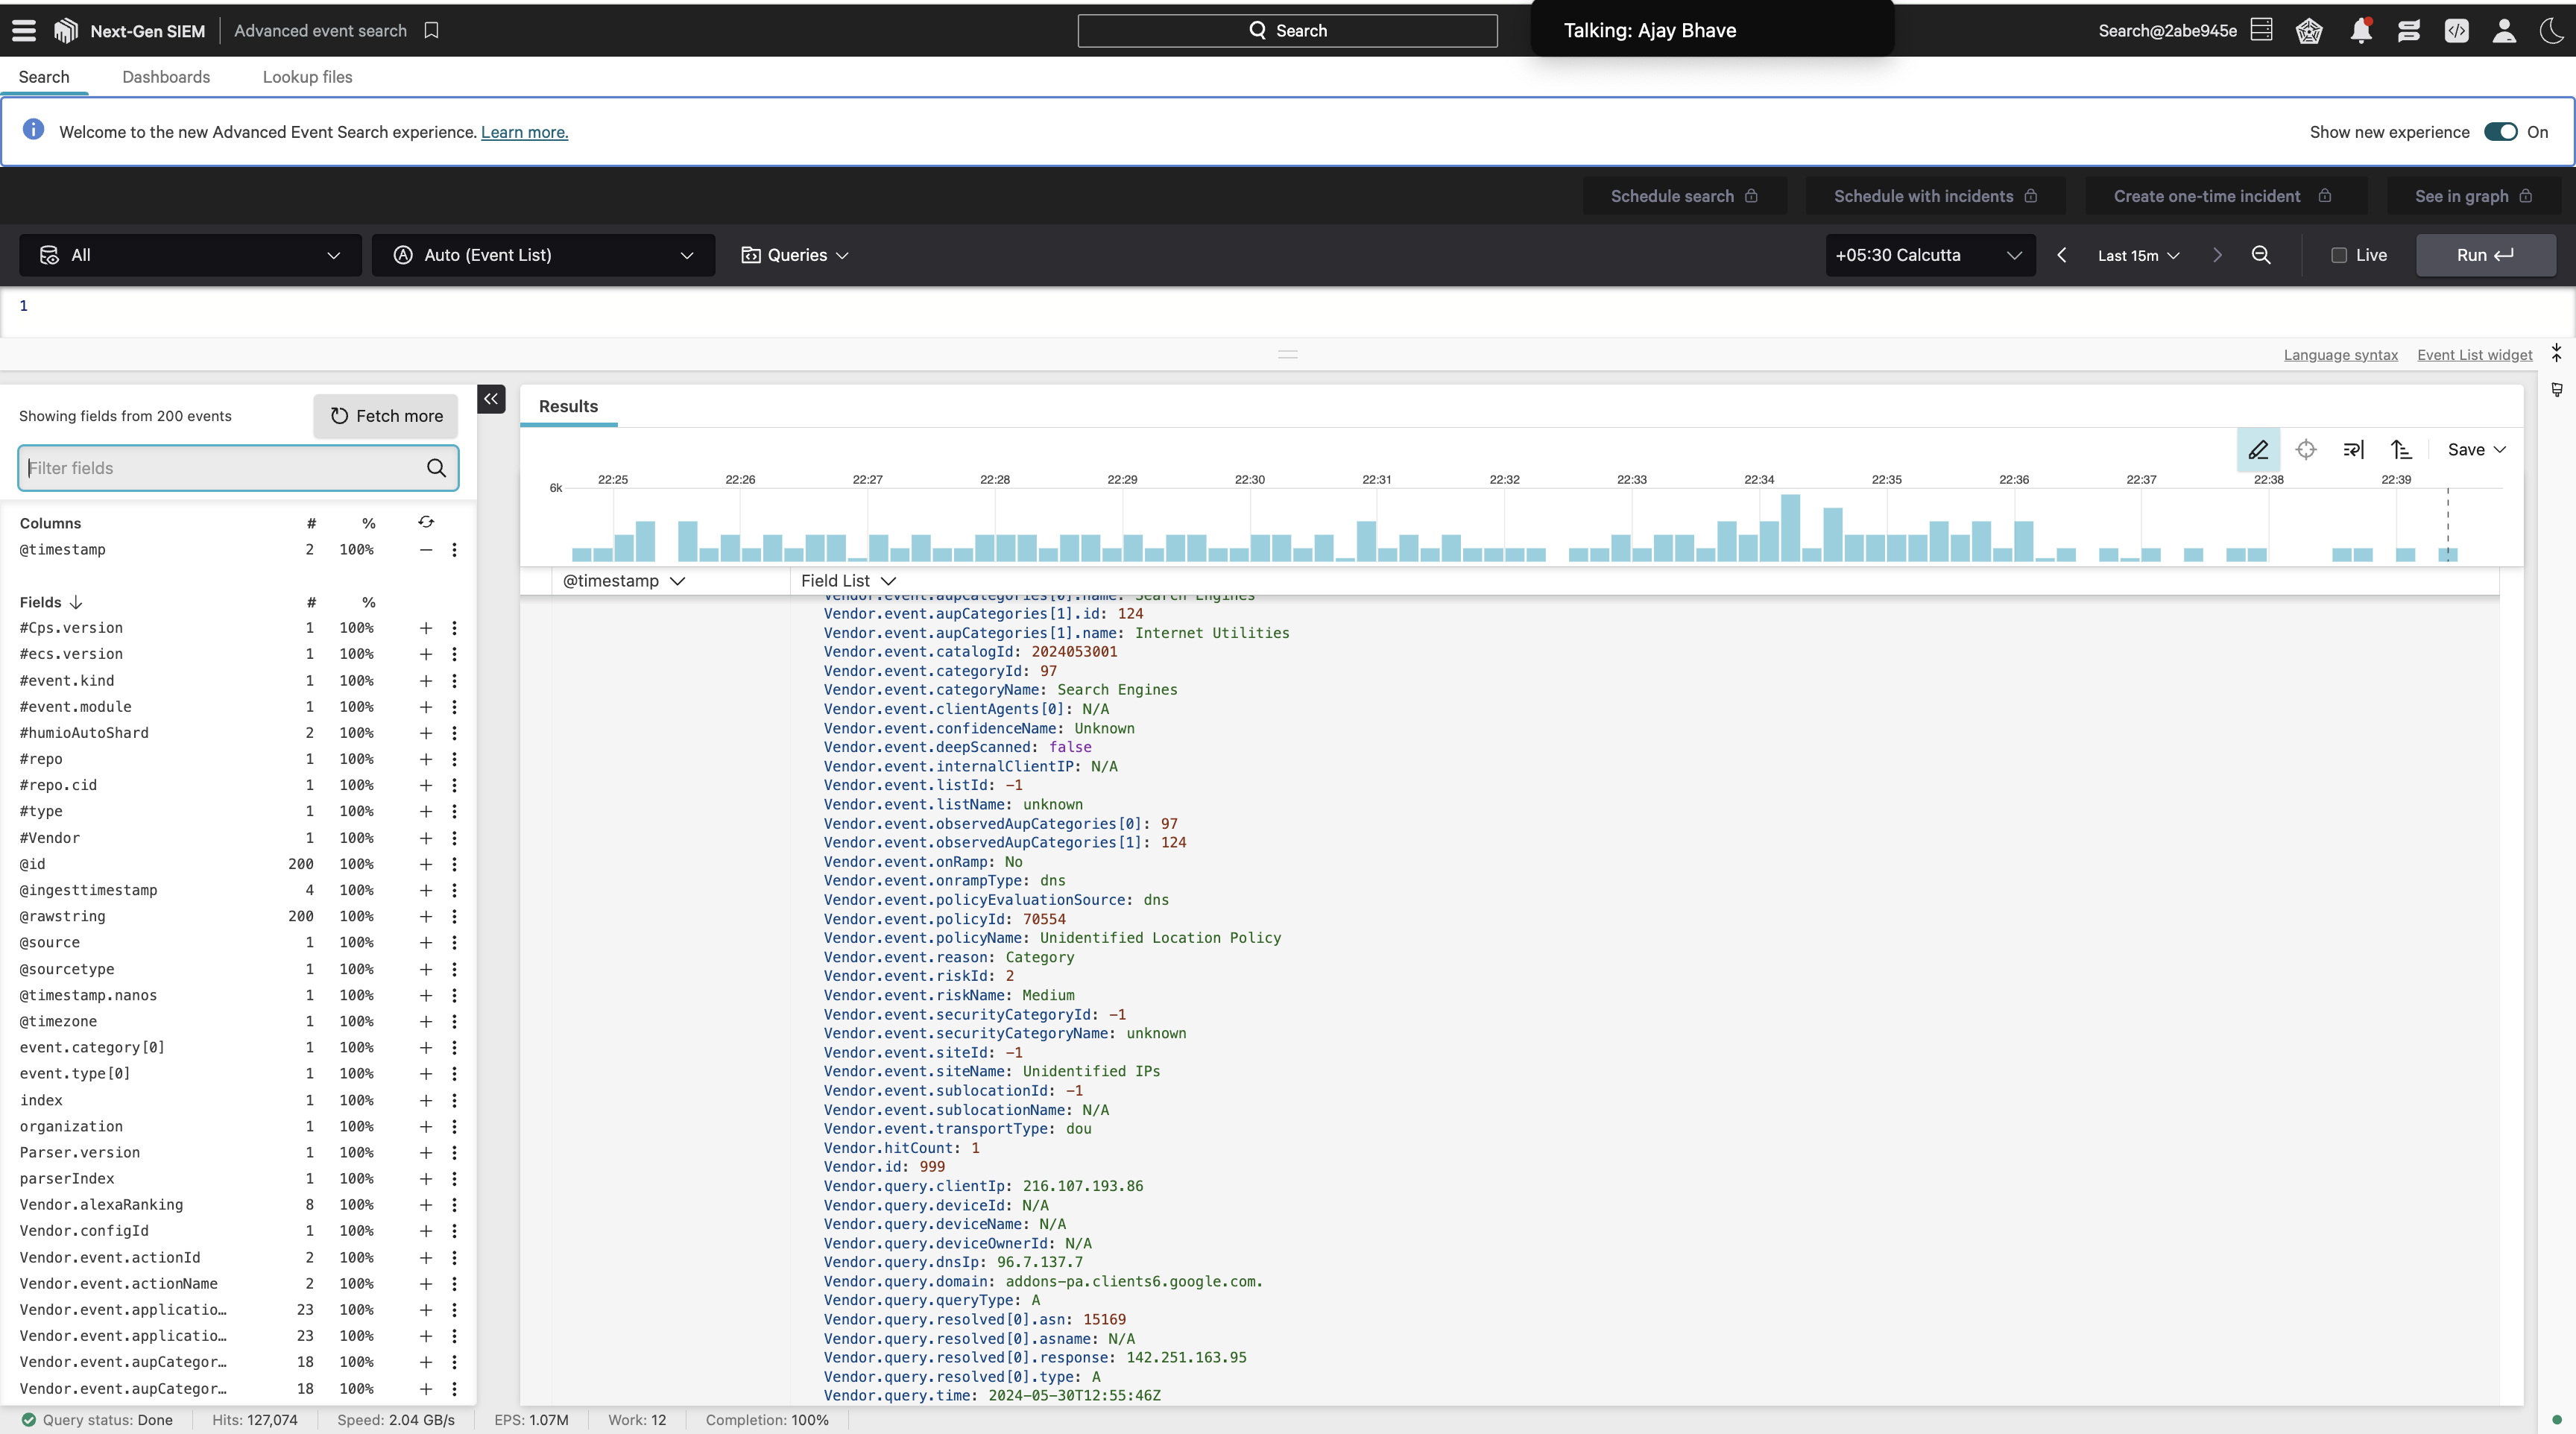
Task: Open the user profile icon
Action: click(2504, 31)
